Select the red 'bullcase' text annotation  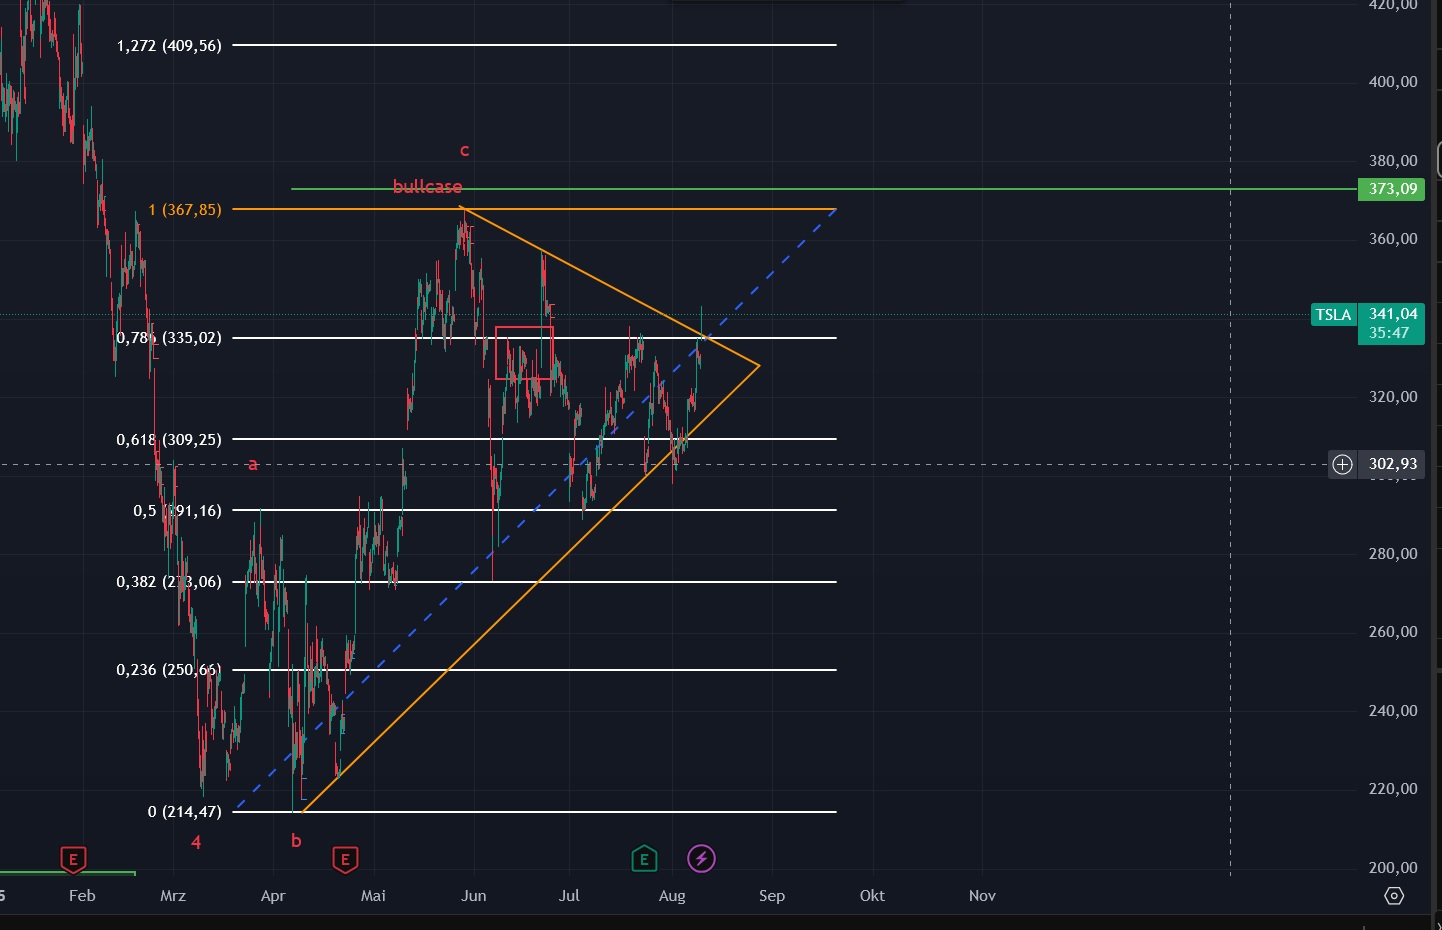(427, 187)
